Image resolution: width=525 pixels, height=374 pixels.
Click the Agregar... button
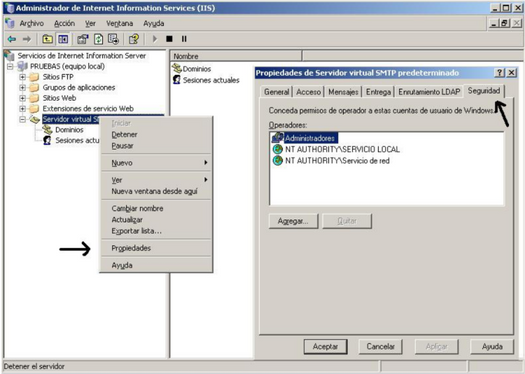click(293, 221)
